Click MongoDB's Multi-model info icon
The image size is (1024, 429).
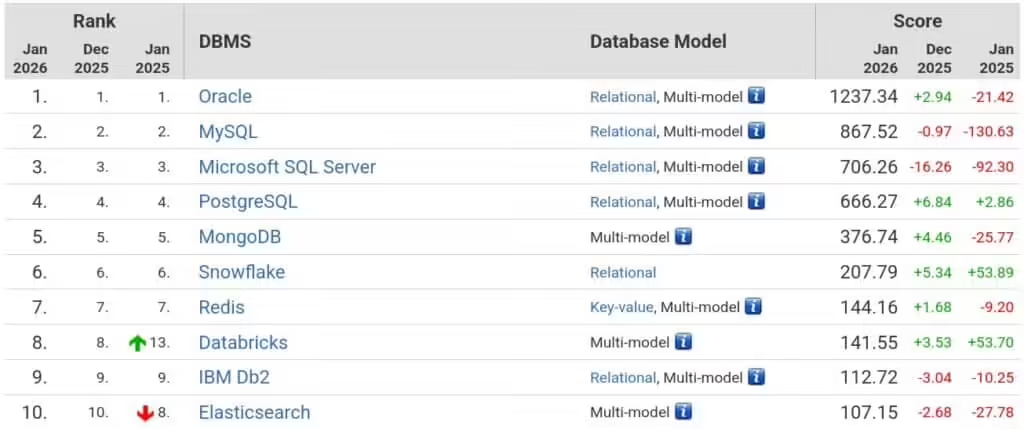pos(683,237)
